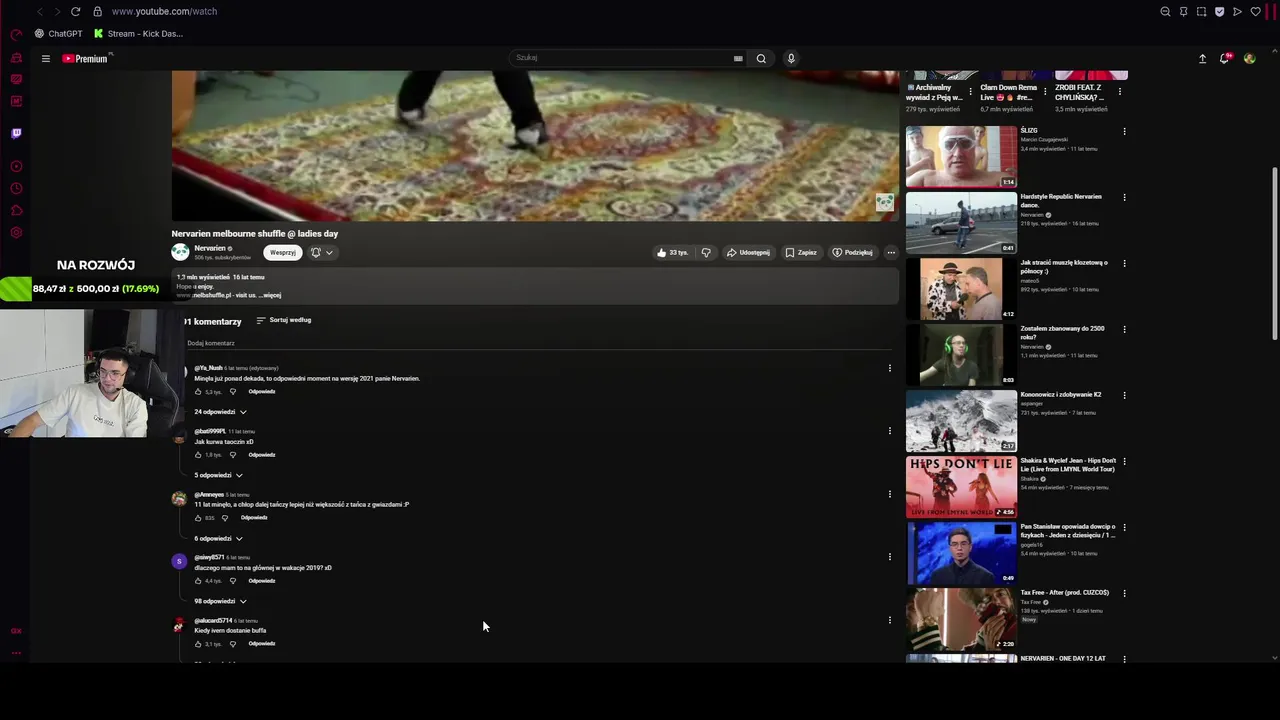
Task: Expand the description with ...więcej
Action: 270,295
